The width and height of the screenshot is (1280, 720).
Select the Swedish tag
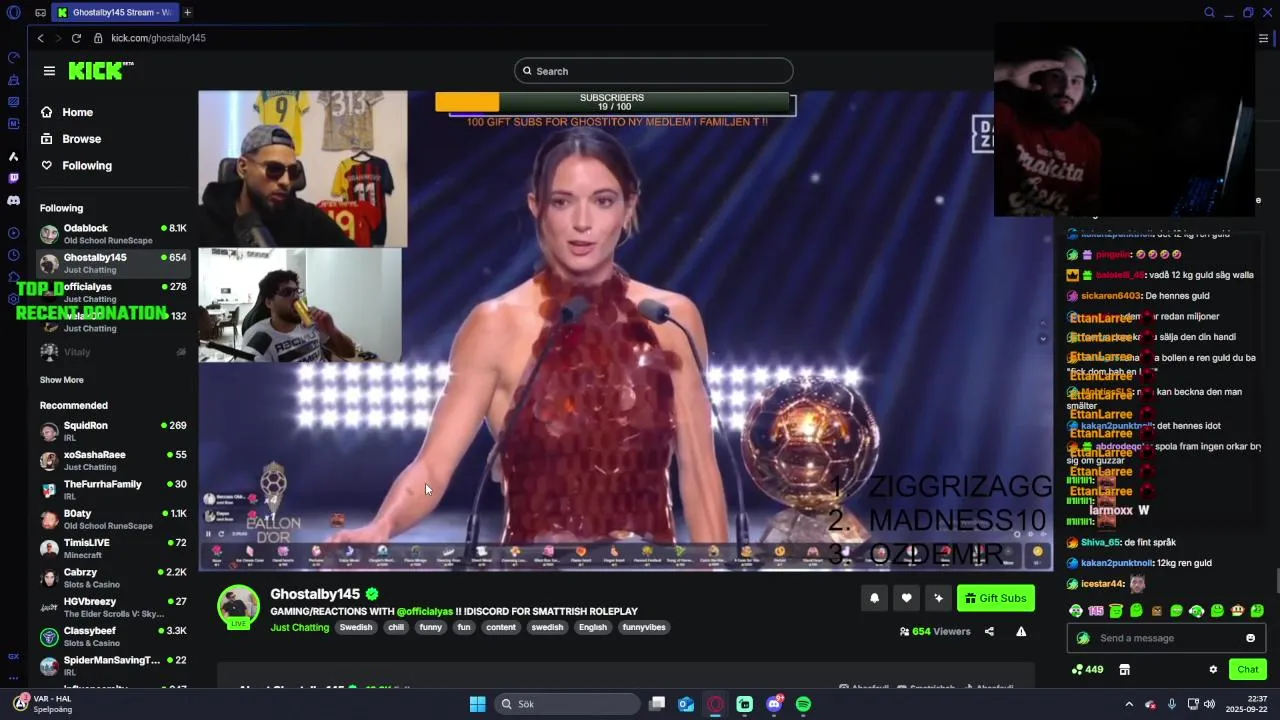click(356, 627)
